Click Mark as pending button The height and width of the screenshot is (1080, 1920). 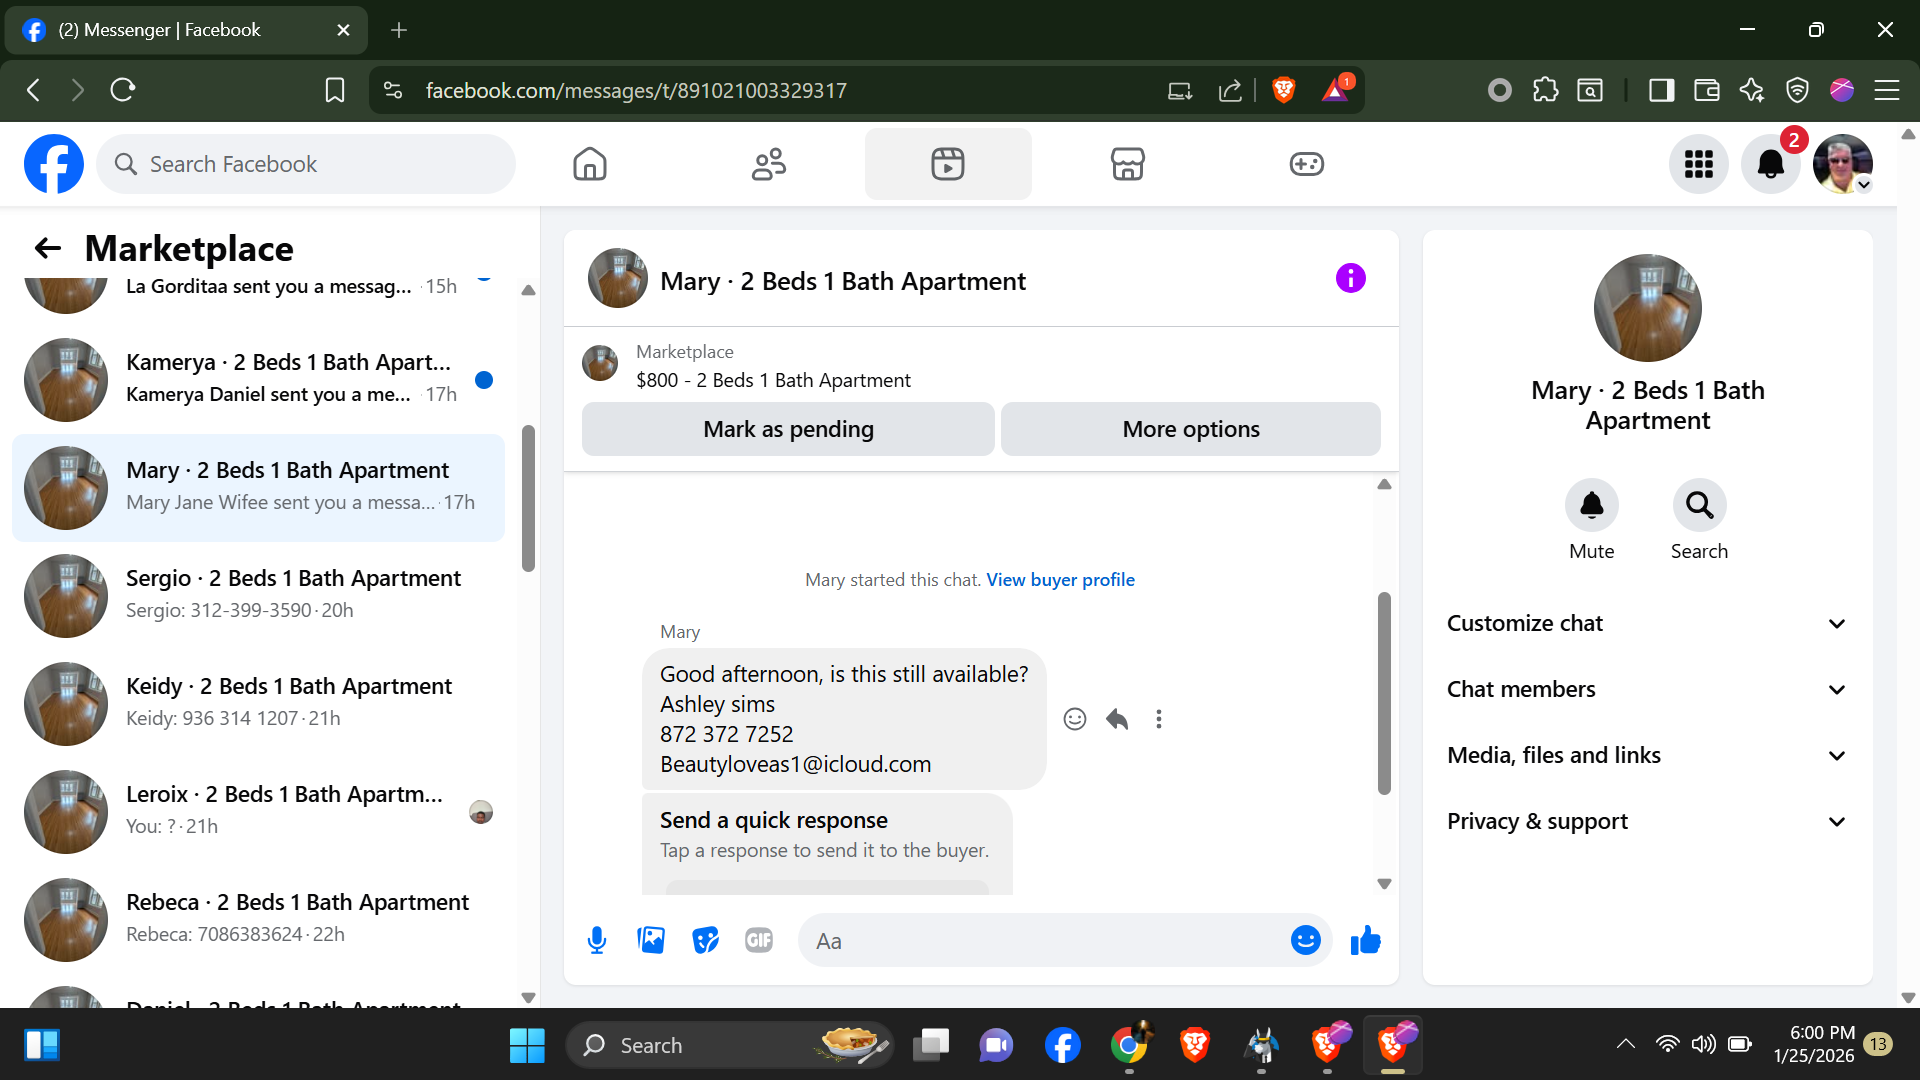pos(788,429)
